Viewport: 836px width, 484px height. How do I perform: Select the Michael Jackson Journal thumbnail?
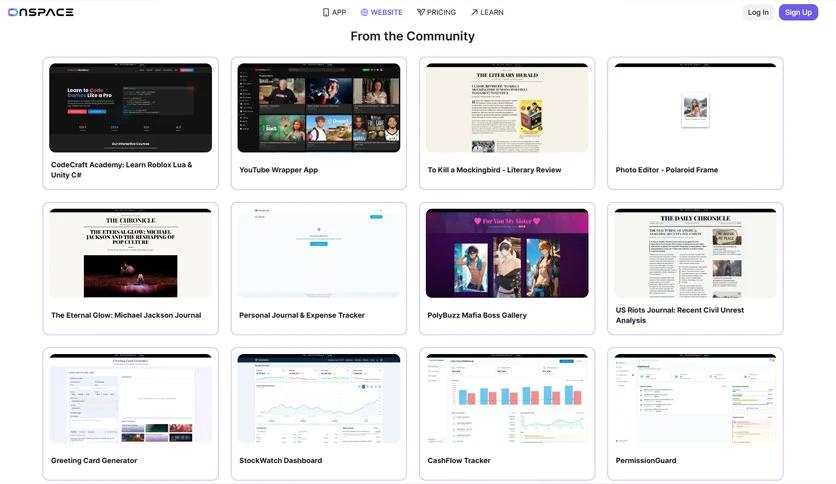pyautogui.click(x=130, y=253)
